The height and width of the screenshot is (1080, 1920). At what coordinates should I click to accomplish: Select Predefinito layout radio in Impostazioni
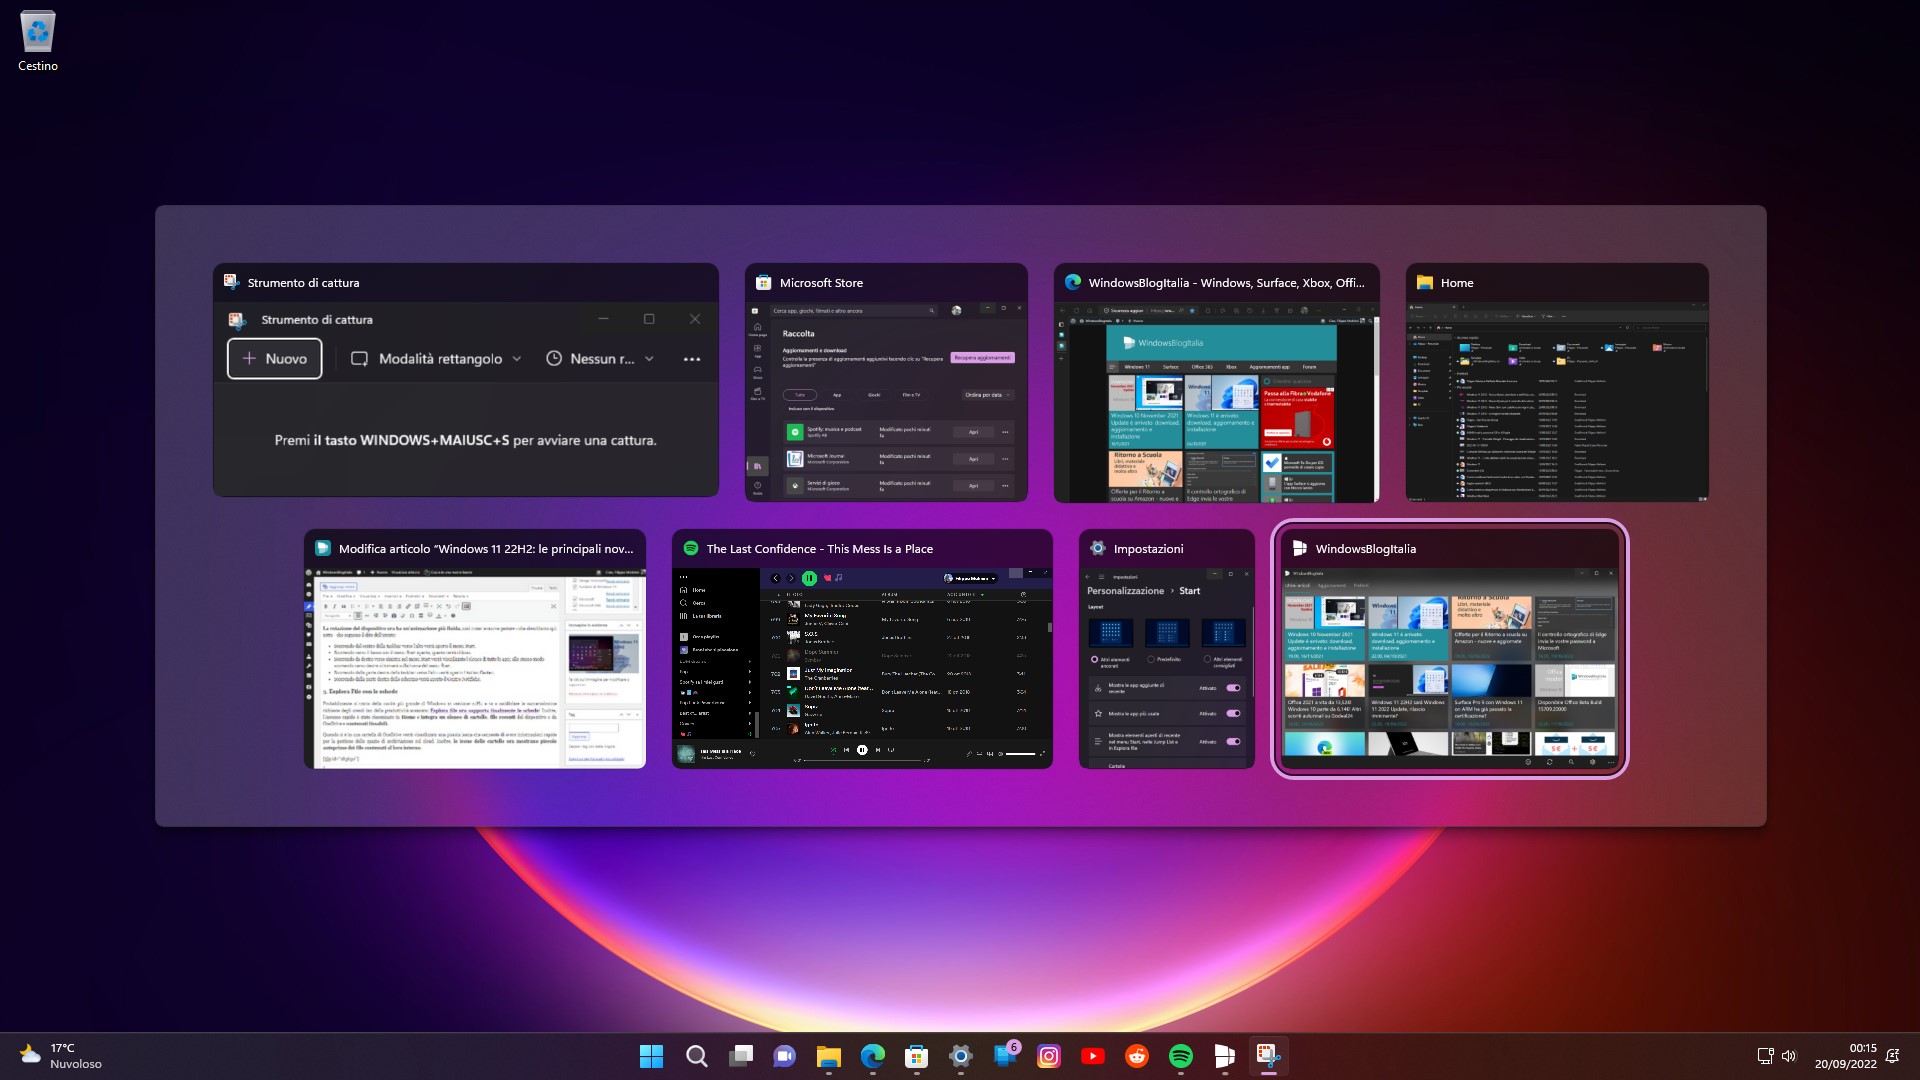(1151, 660)
